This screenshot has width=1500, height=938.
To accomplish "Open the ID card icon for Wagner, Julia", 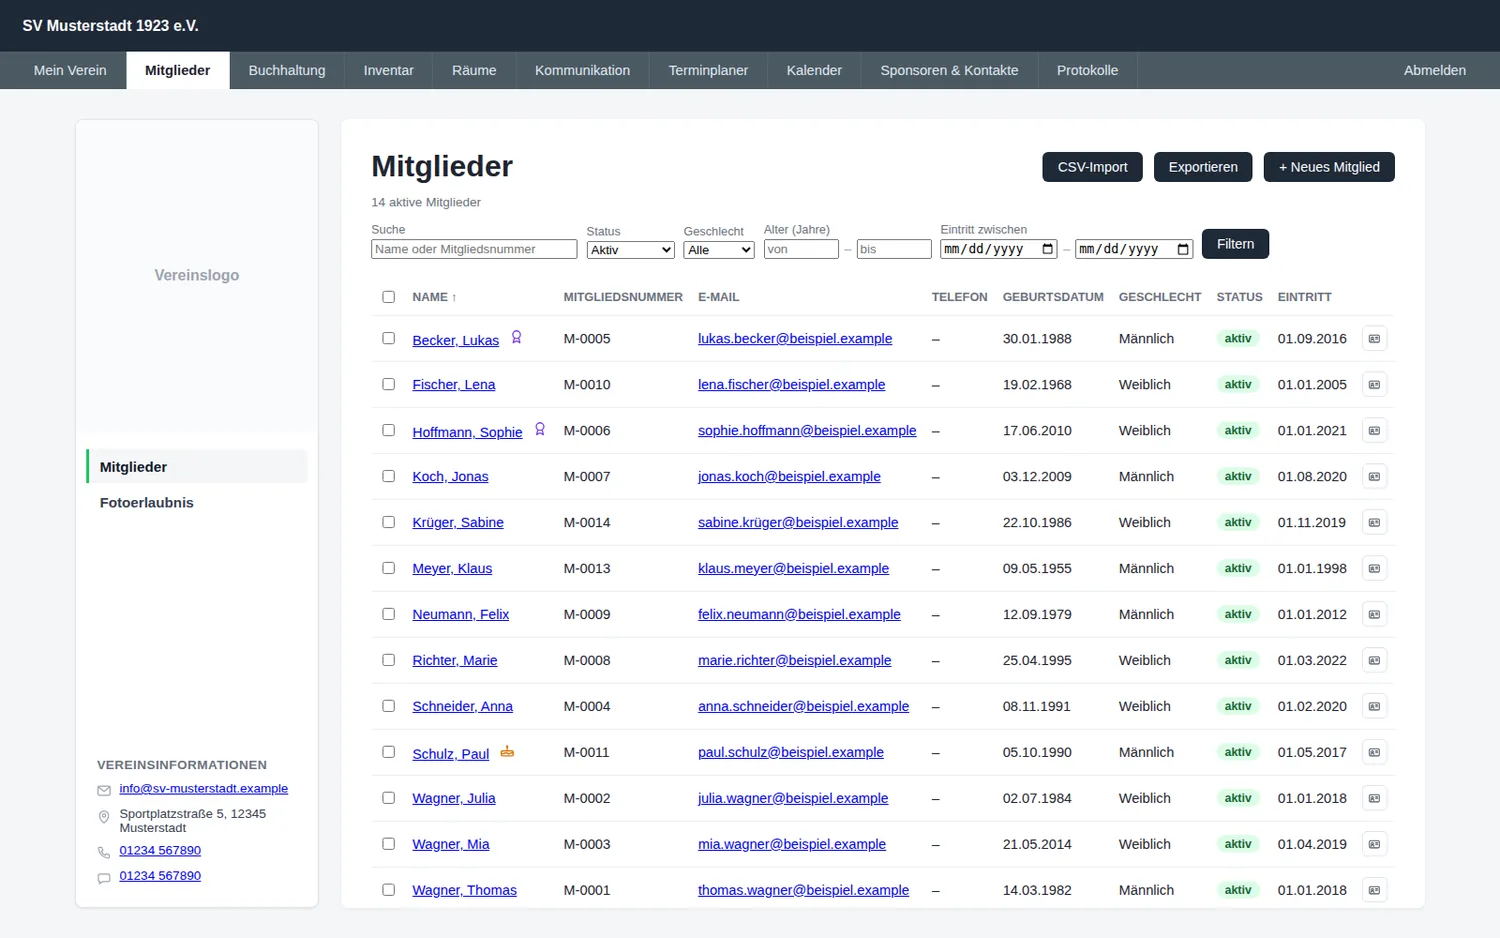I will pos(1374,799).
